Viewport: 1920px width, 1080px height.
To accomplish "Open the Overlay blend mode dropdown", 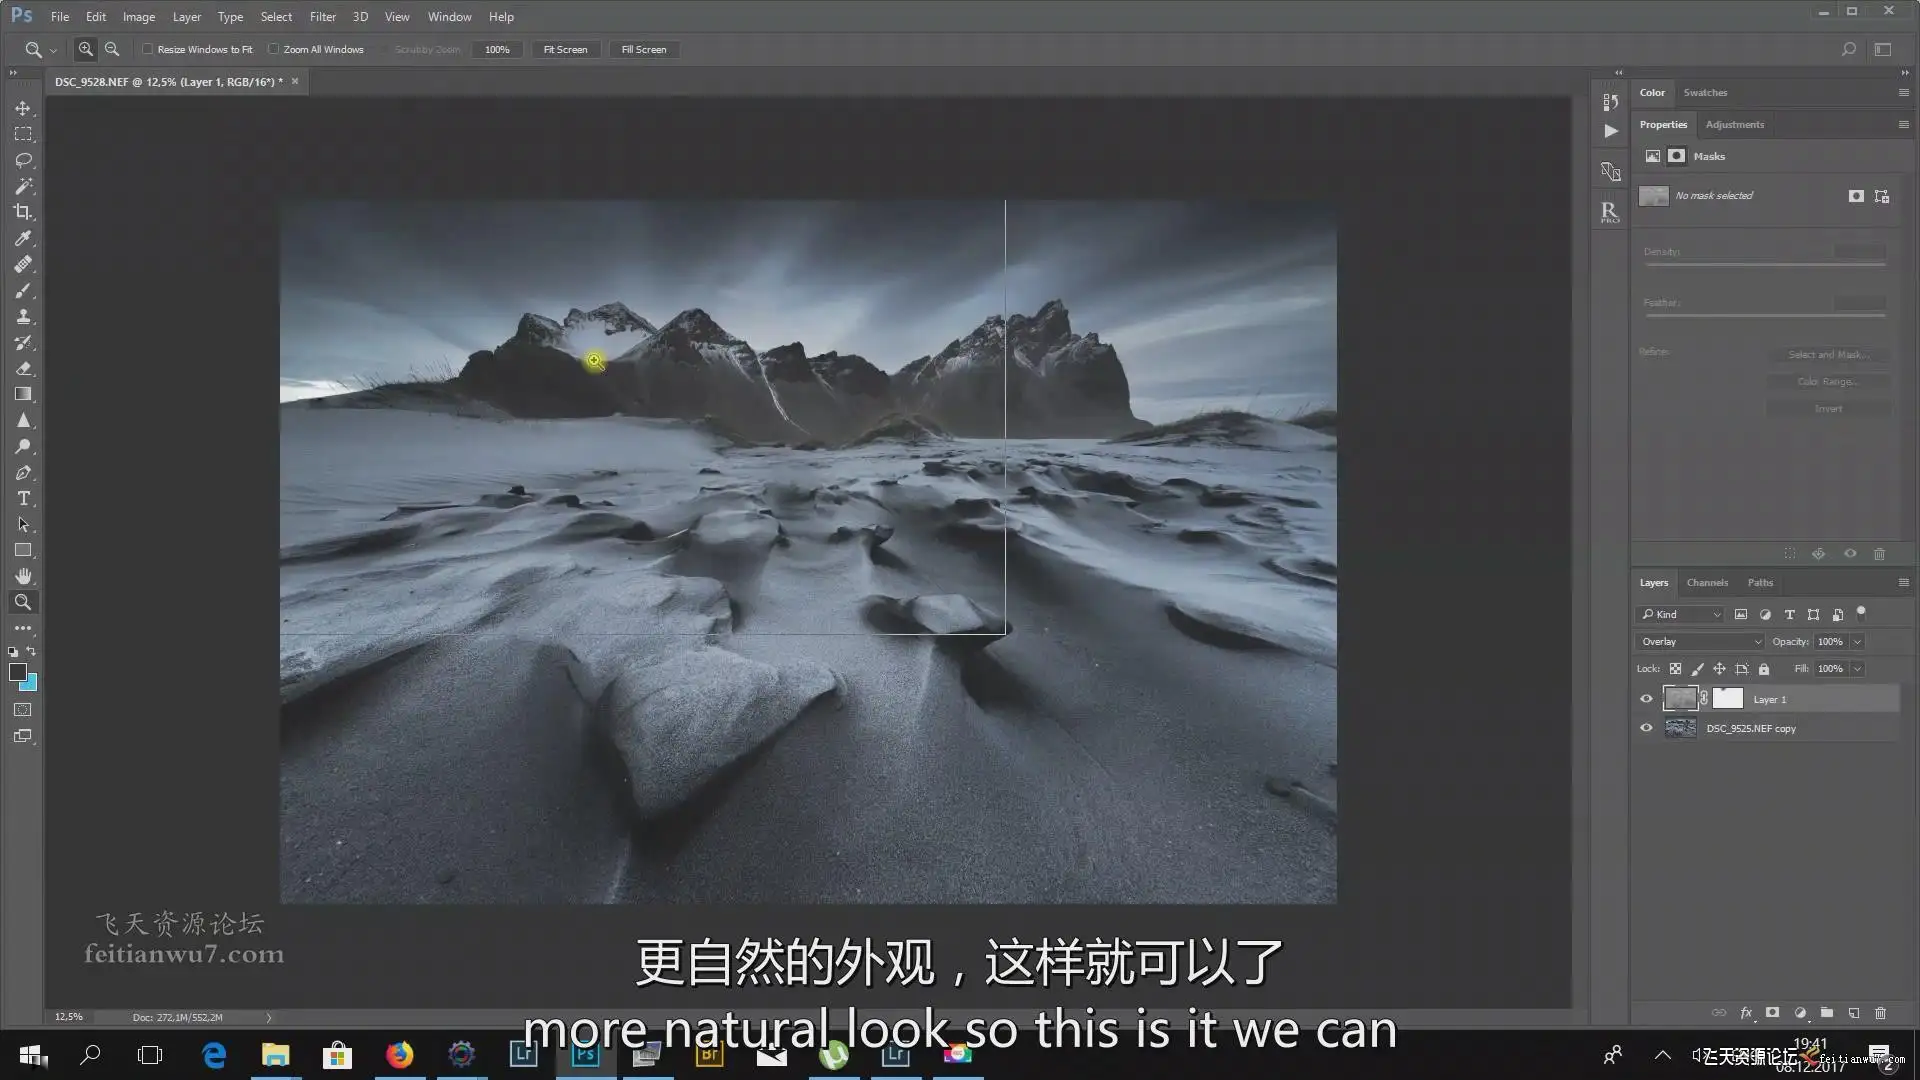I will [x=1699, y=642].
